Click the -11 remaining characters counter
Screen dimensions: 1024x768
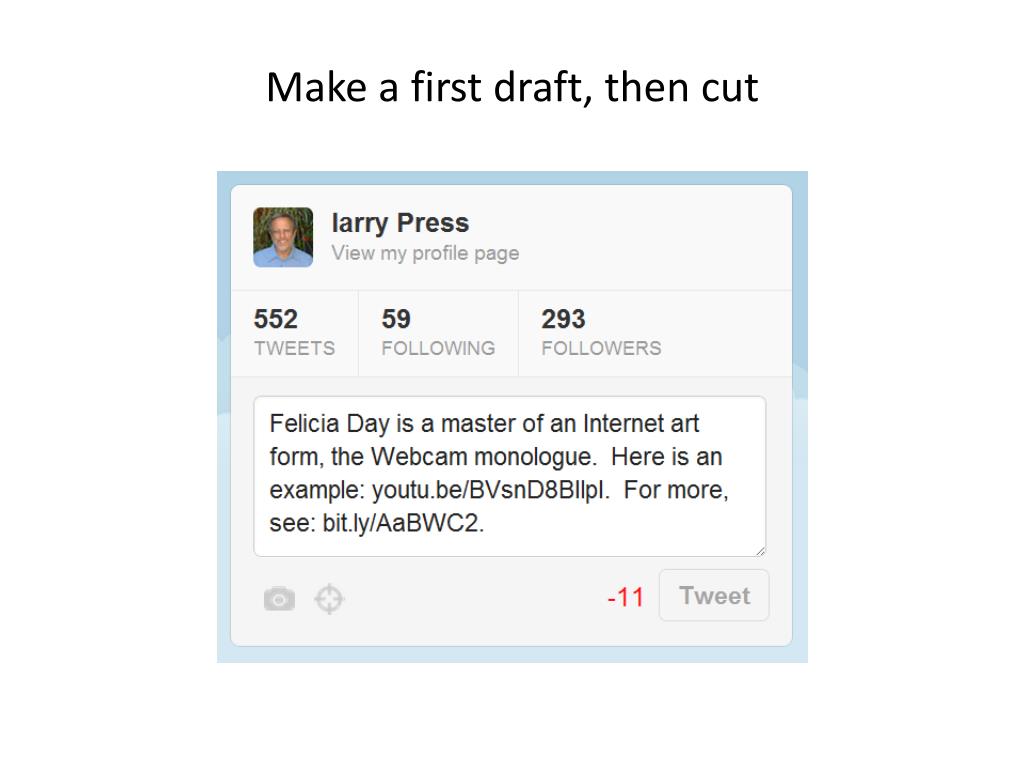pos(625,597)
